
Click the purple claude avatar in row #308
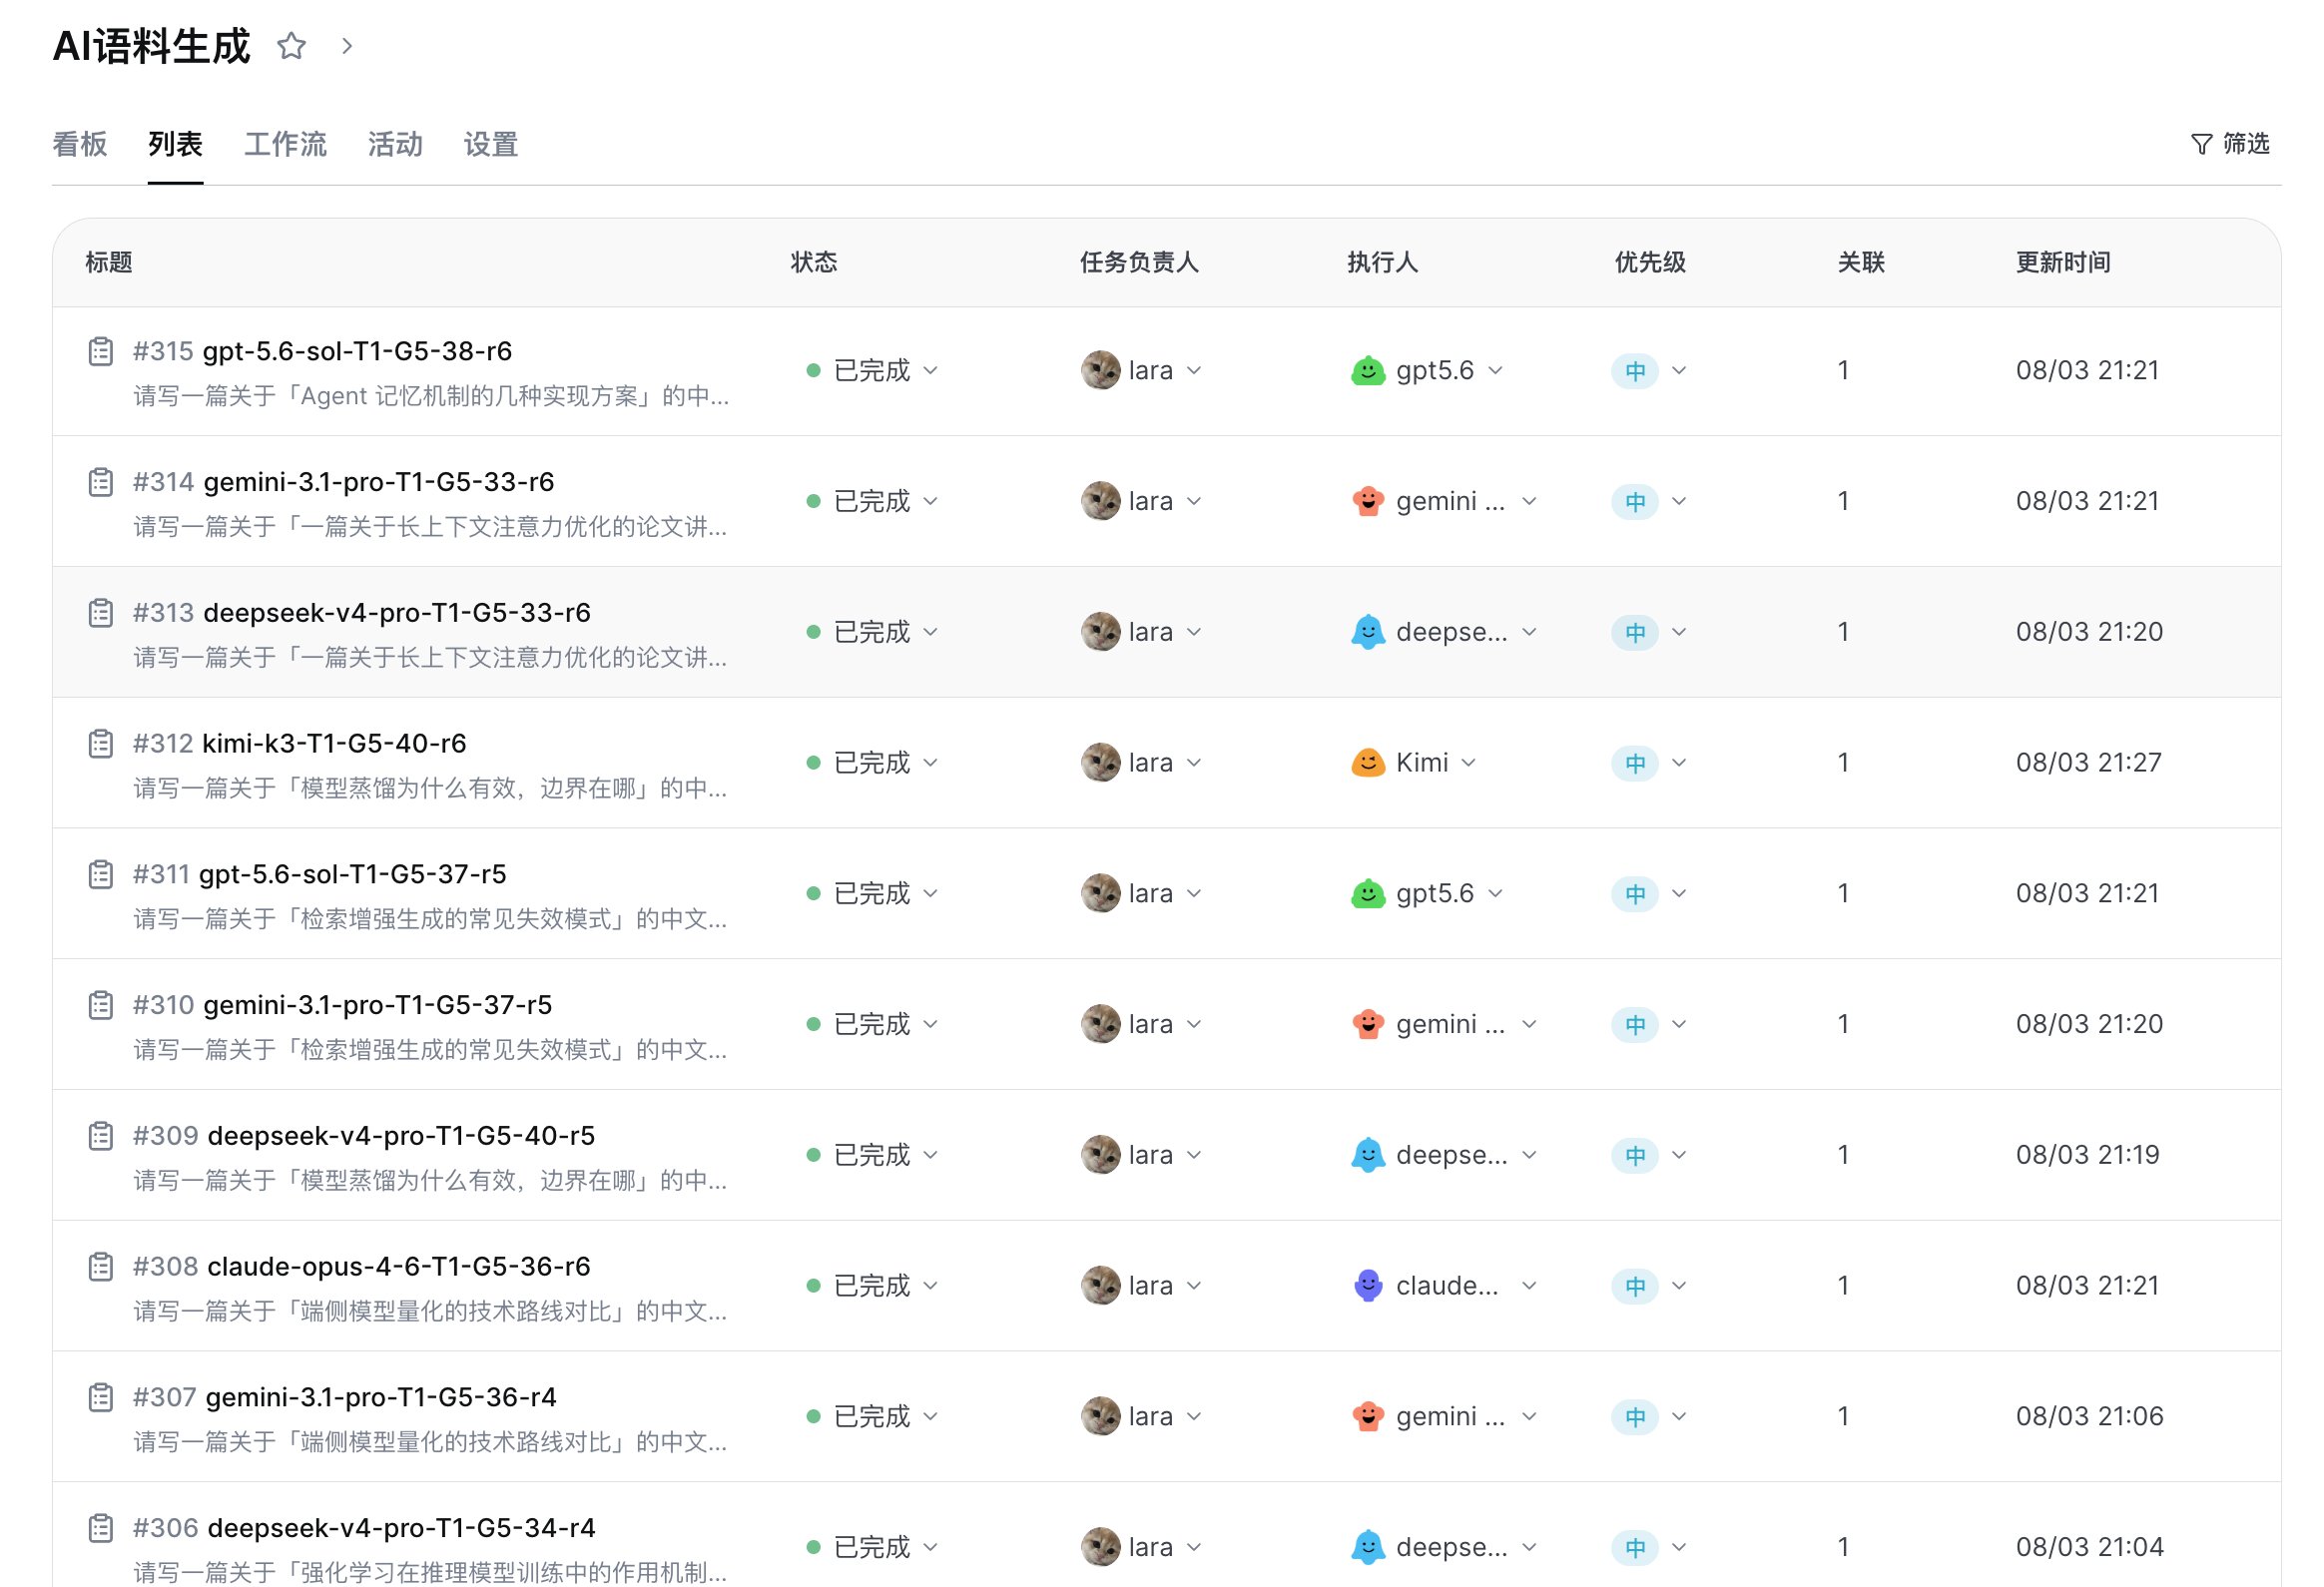coord(1367,1286)
